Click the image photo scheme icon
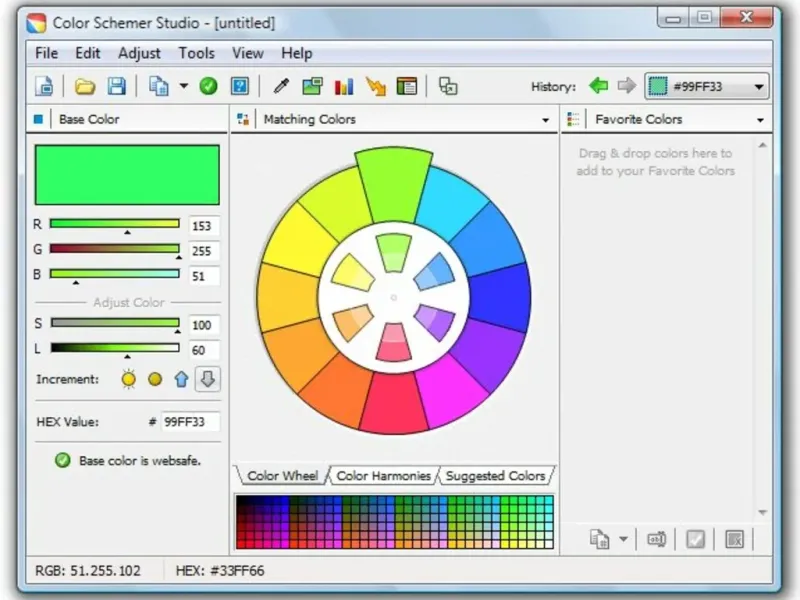Screen dimensions: 800x600 (312, 86)
